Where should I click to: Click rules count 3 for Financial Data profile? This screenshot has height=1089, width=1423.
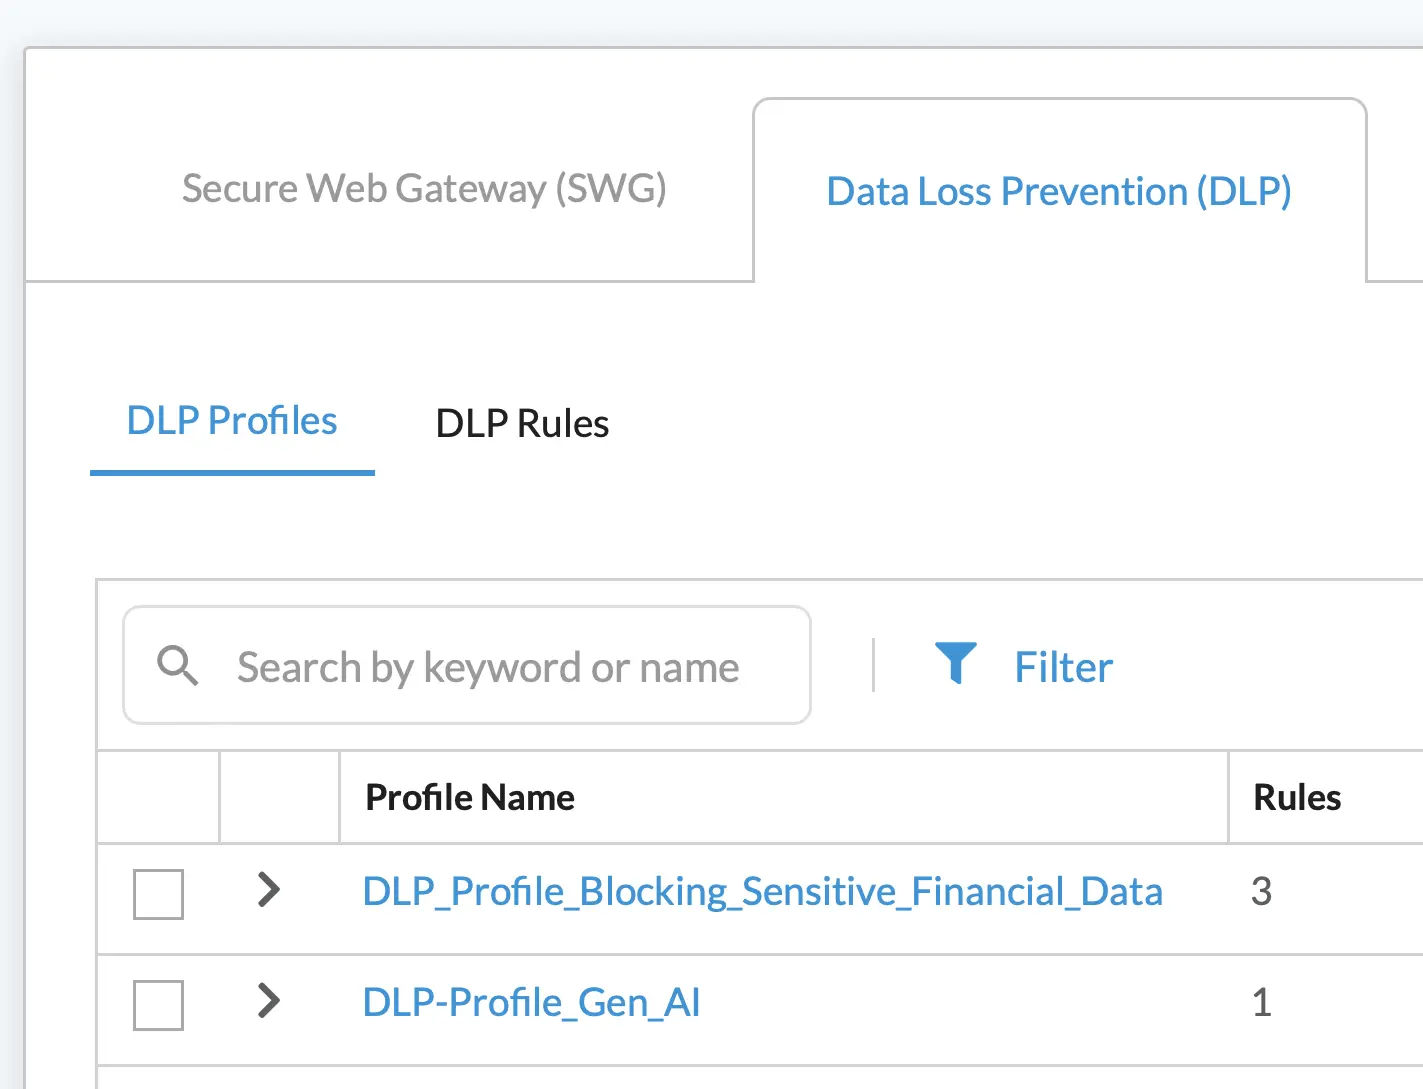[1262, 891]
